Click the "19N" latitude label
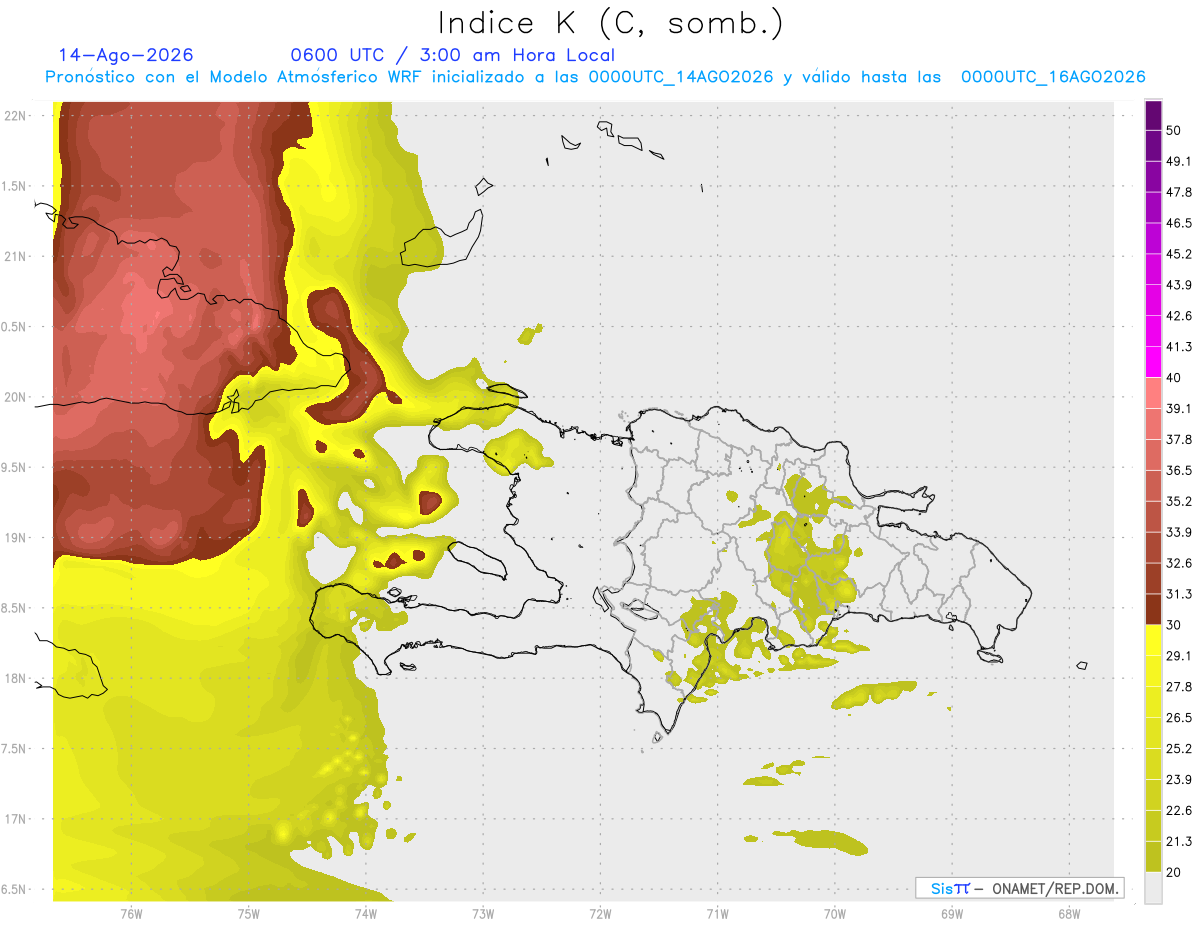 15,538
